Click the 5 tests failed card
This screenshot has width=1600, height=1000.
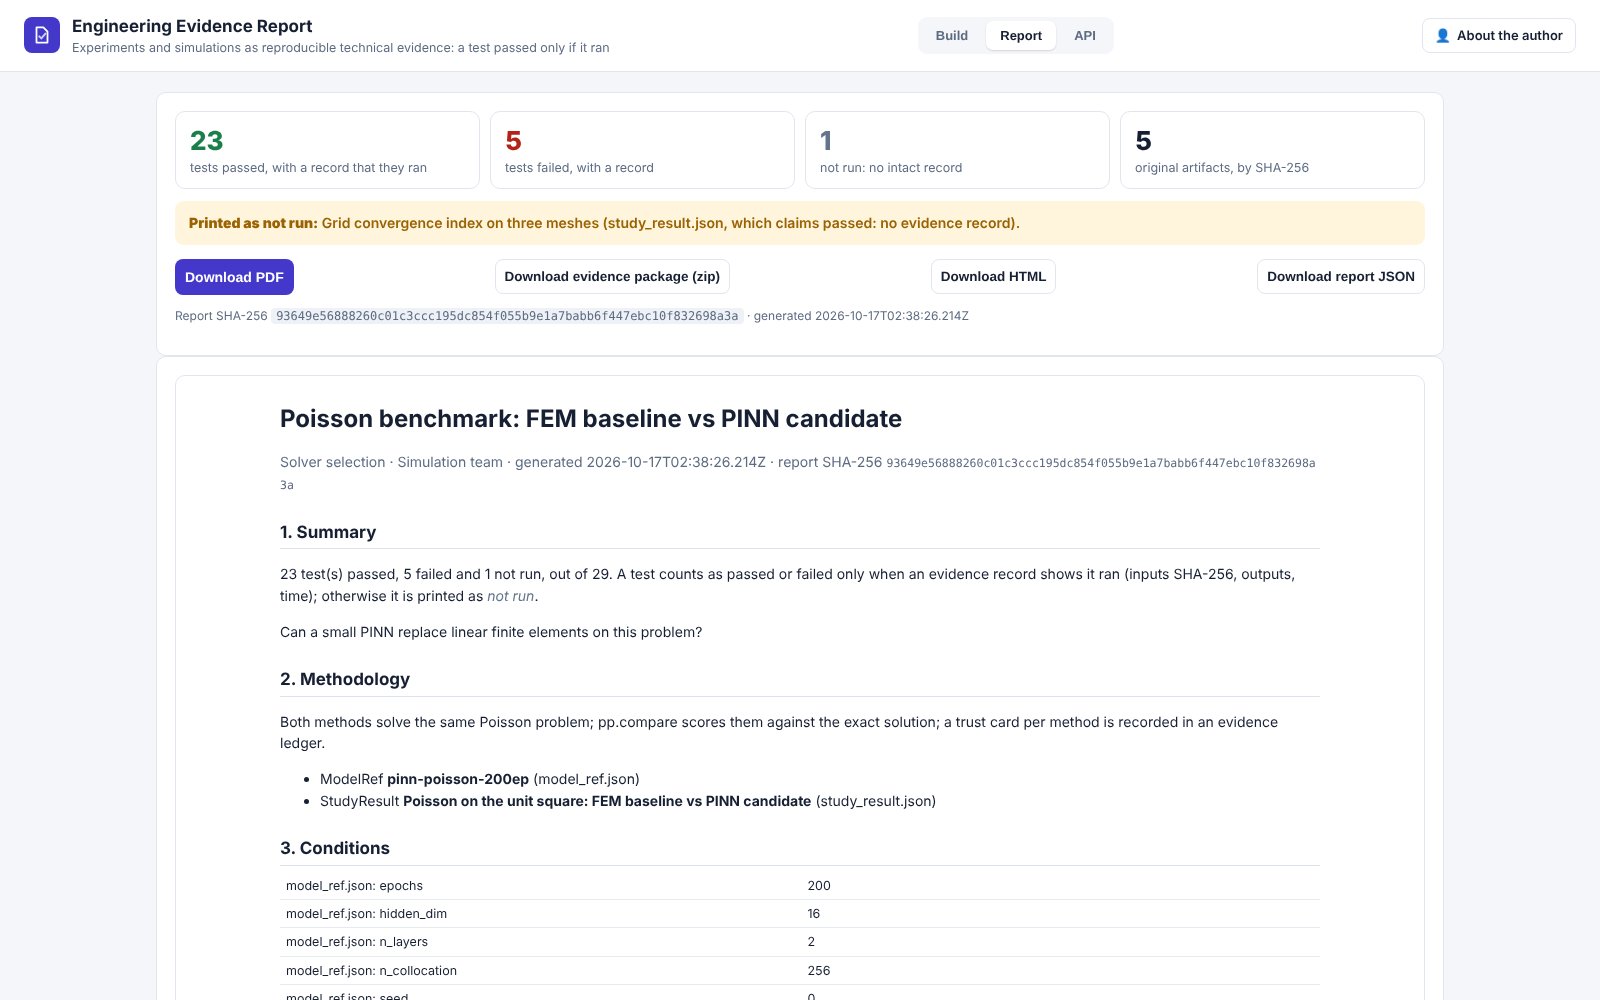(642, 150)
